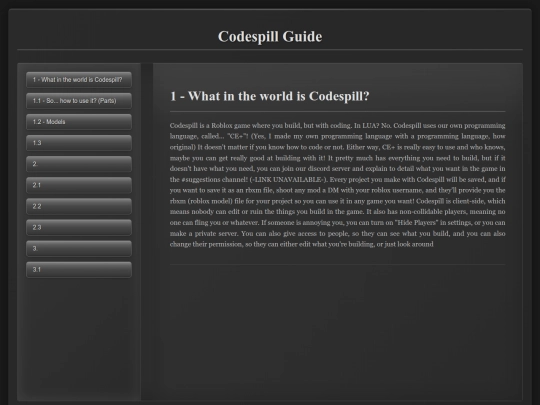Click the Codespill description paragraph text
Viewport: 540px width, 405px height.
338,185
